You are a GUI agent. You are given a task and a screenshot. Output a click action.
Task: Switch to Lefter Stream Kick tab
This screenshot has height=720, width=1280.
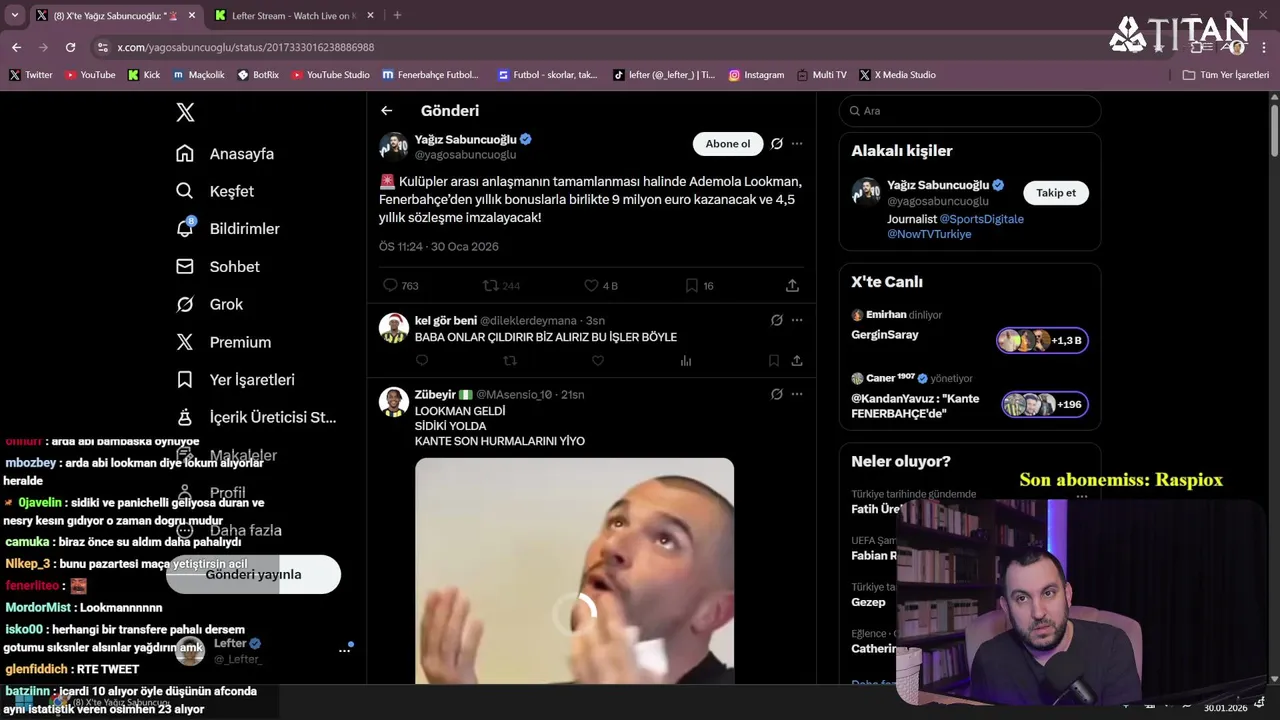(294, 16)
